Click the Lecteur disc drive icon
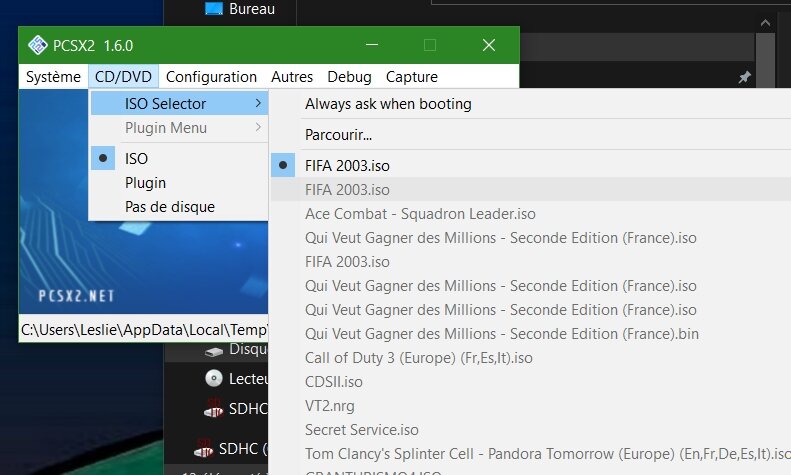The image size is (791, 475). pos(213,378)
